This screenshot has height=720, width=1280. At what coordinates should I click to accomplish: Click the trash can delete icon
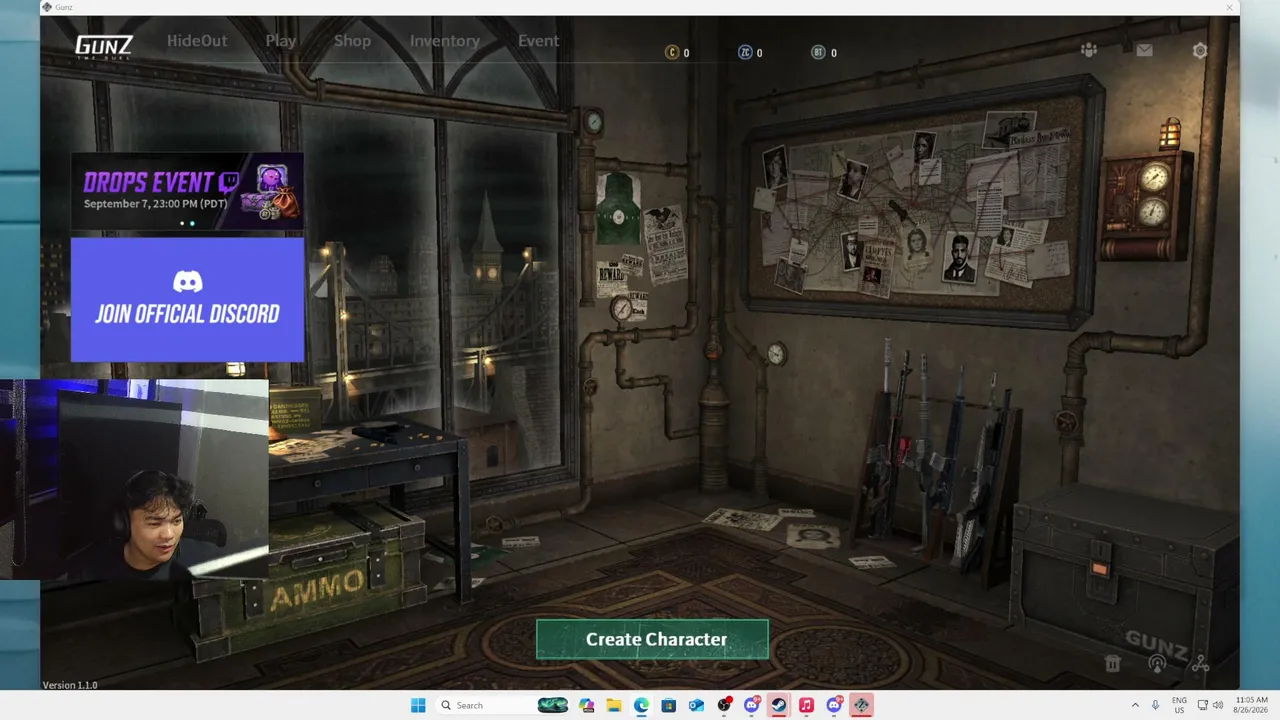(1113, 663)
